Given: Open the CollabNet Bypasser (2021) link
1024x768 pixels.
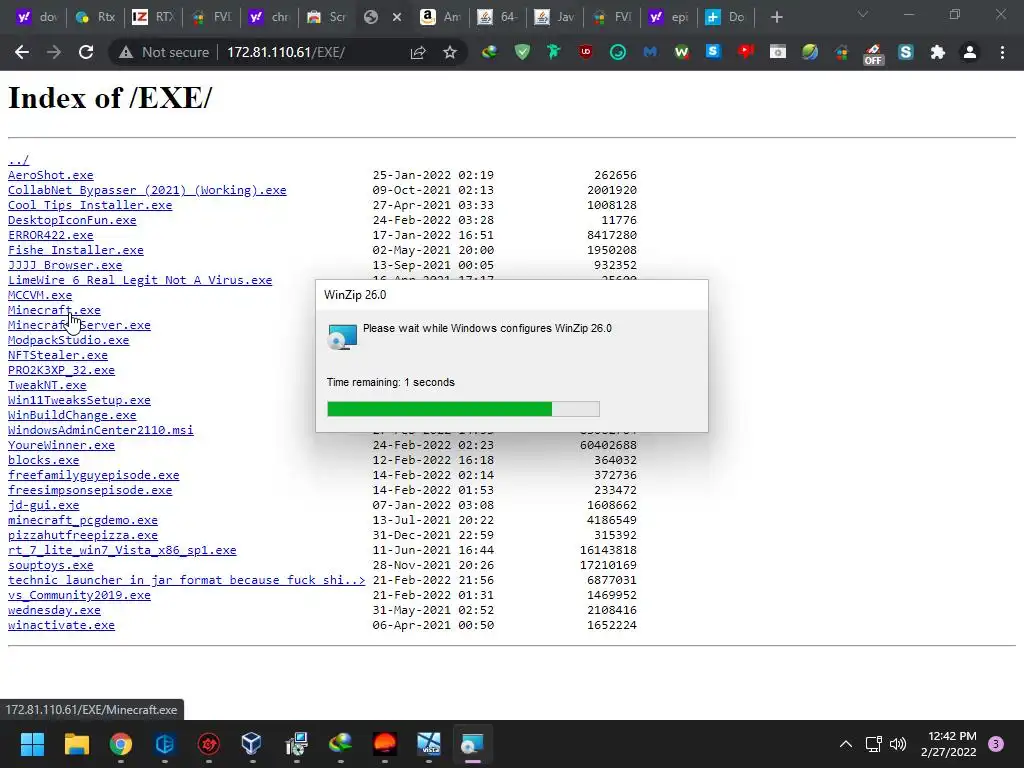Looking at the screenshot, I should pyautogui.click(x=147, y=190).
